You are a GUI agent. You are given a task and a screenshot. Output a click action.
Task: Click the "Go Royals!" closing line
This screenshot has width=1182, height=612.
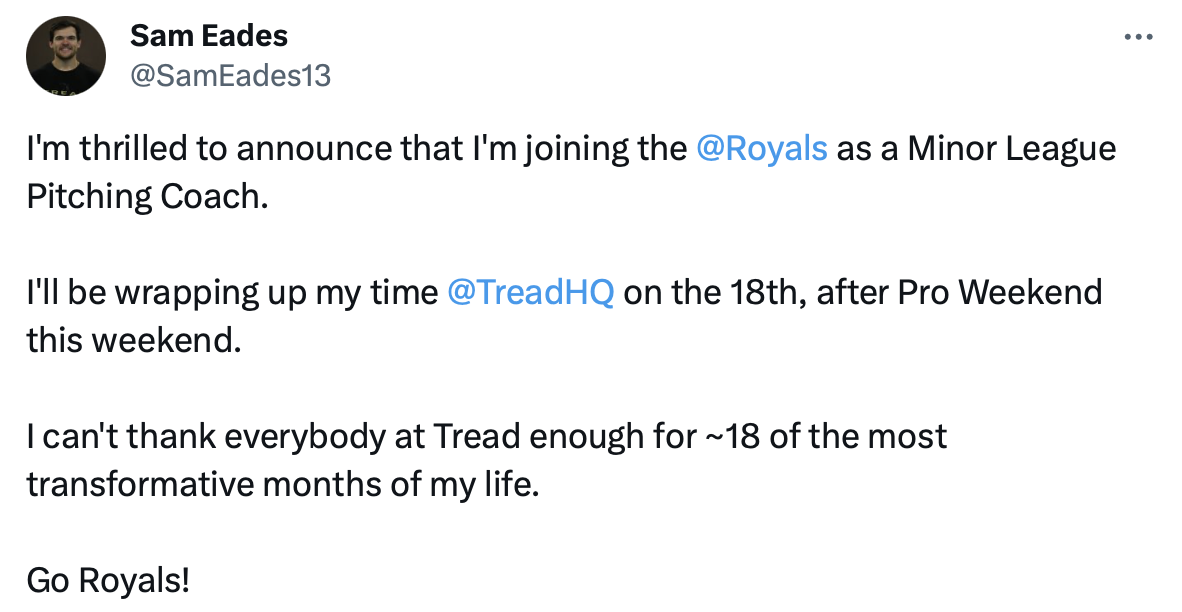pyautogui.click(x=107, y=580)
